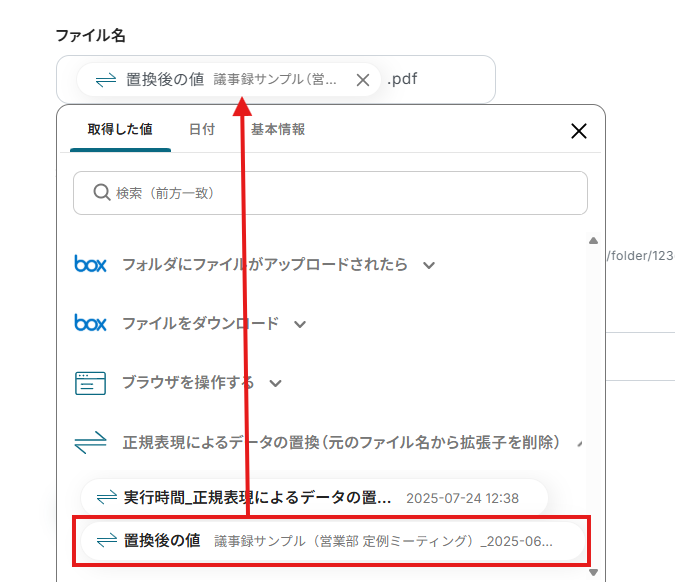Switch to the 取得した値 tab

pyautogui.click(x=120, y=129)
